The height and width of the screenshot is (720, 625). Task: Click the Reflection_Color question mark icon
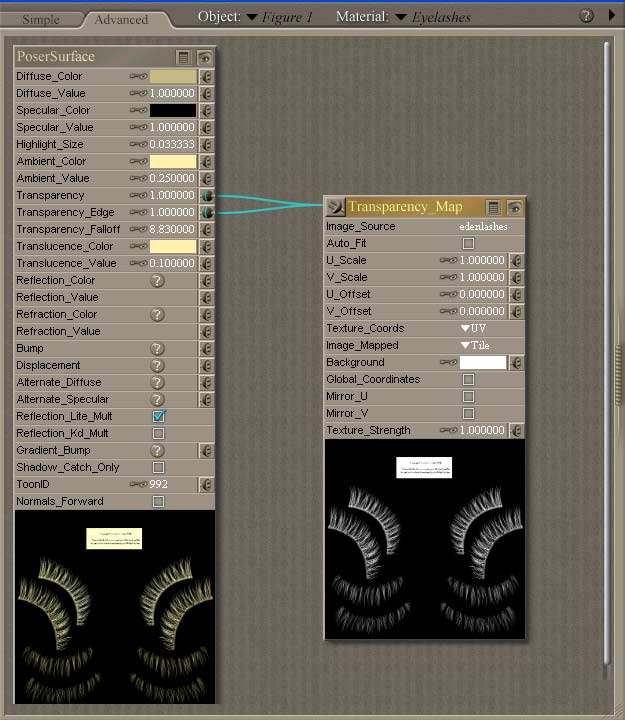click(x=158, y=281)
